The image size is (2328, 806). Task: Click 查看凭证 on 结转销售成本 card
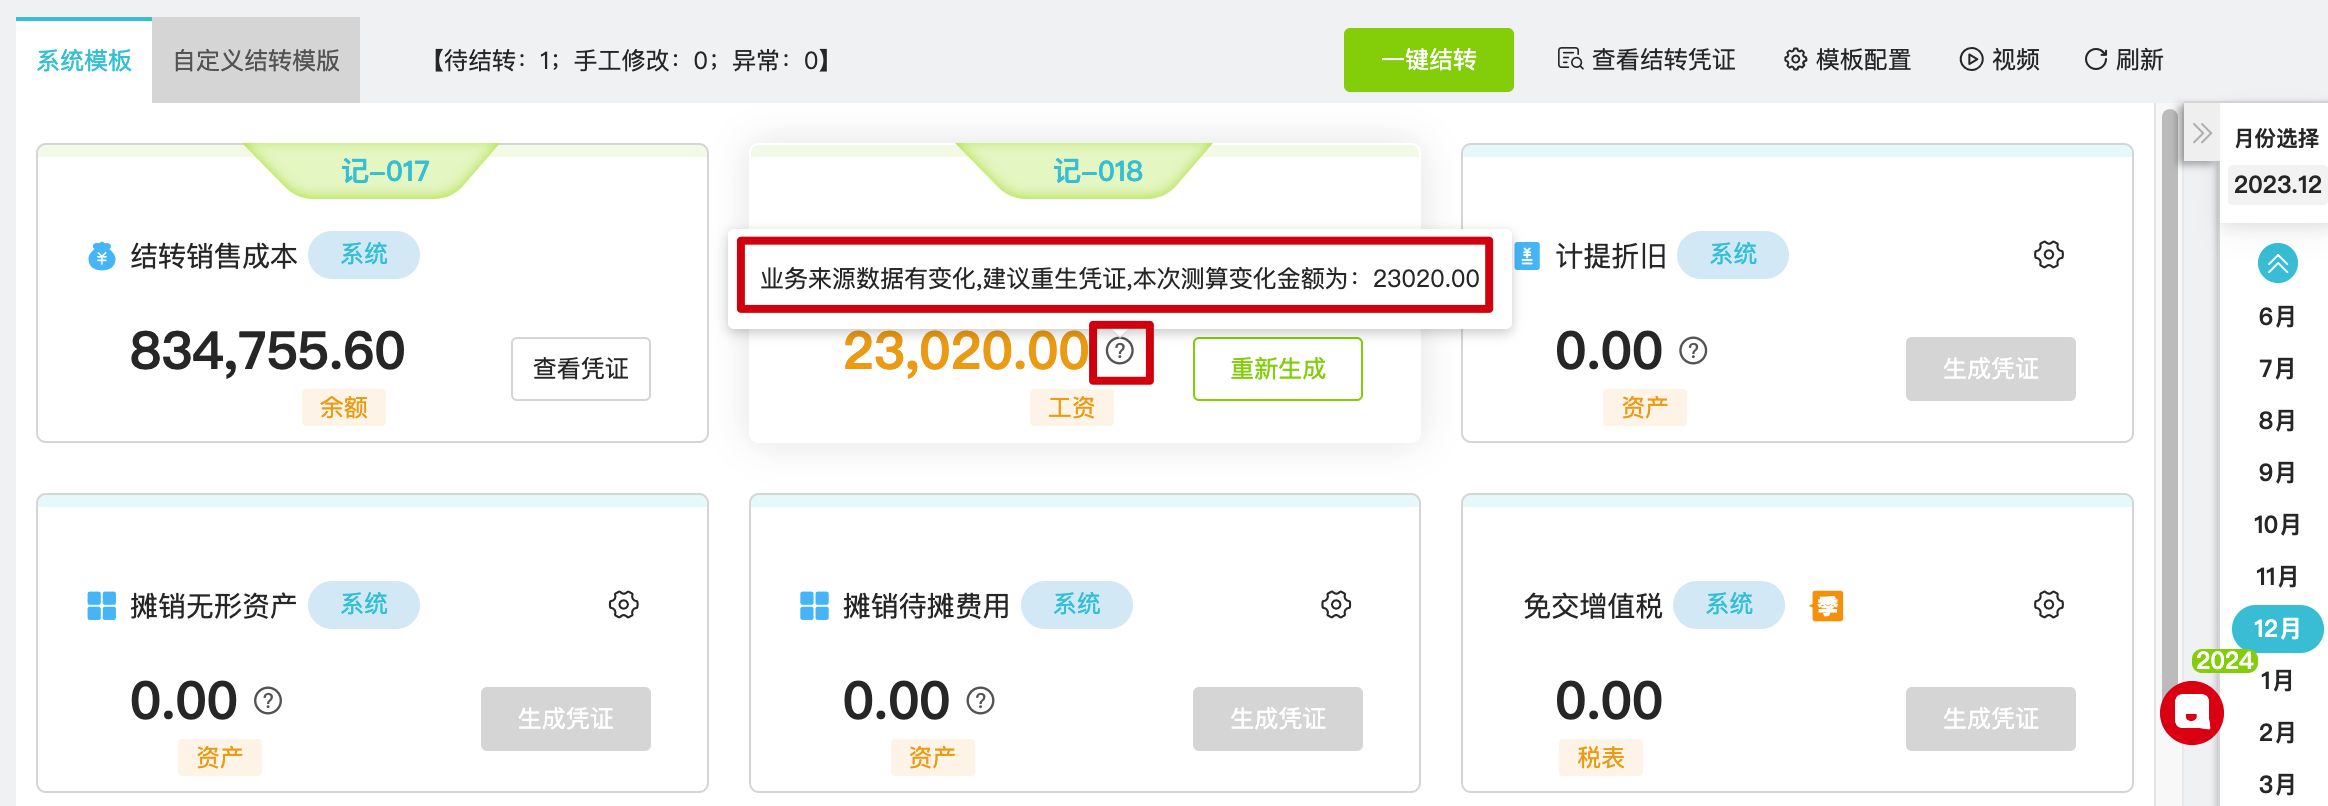click(x=580, y=369)
